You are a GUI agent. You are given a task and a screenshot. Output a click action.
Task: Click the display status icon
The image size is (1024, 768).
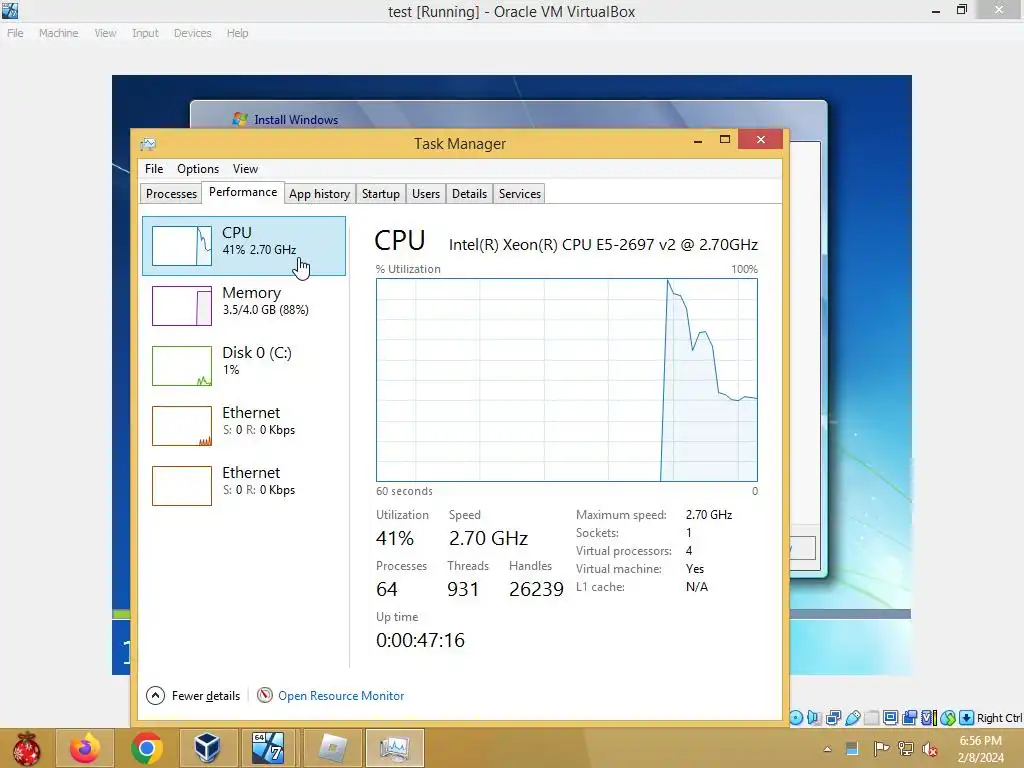pos(890,718)
